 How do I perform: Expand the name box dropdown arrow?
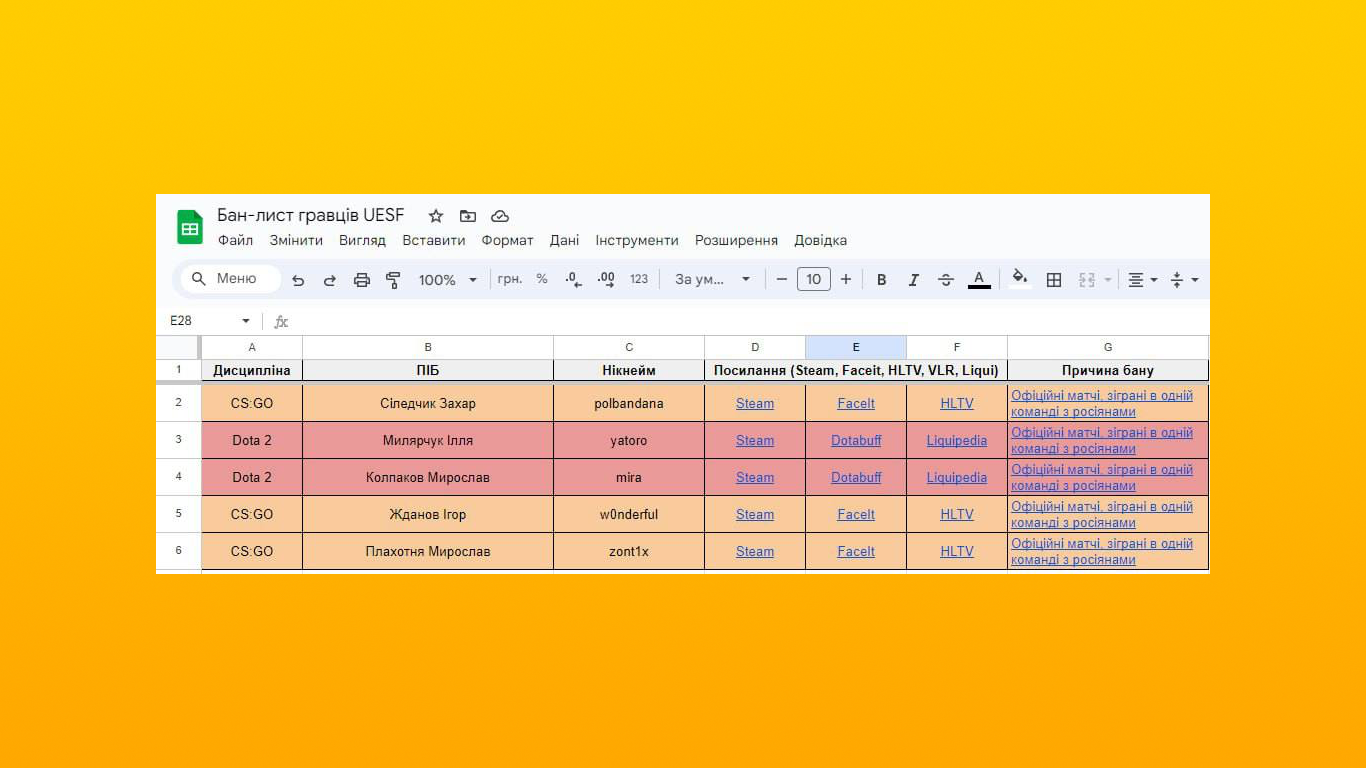(246, 321)
